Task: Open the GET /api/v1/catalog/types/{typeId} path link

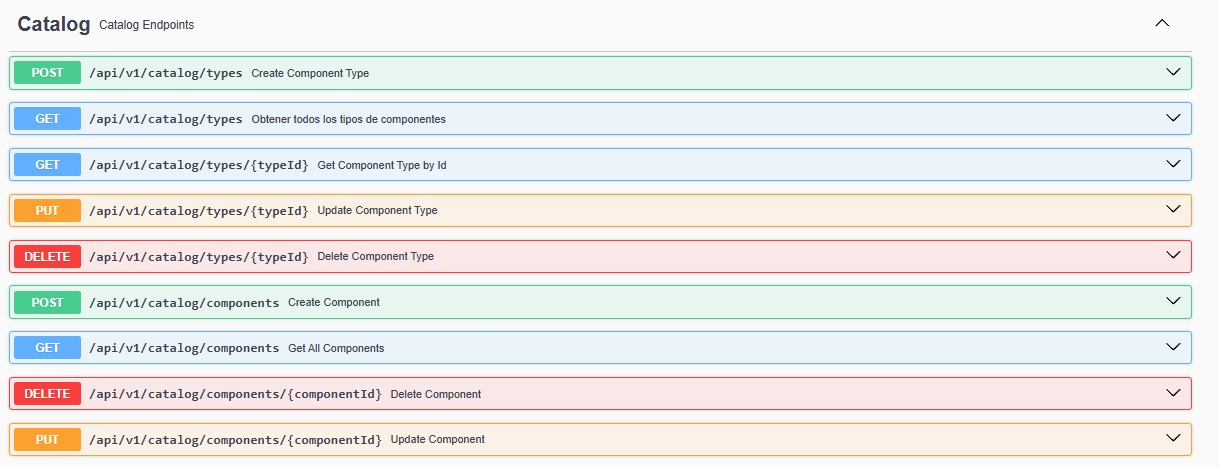Action: tap(199, 165)
